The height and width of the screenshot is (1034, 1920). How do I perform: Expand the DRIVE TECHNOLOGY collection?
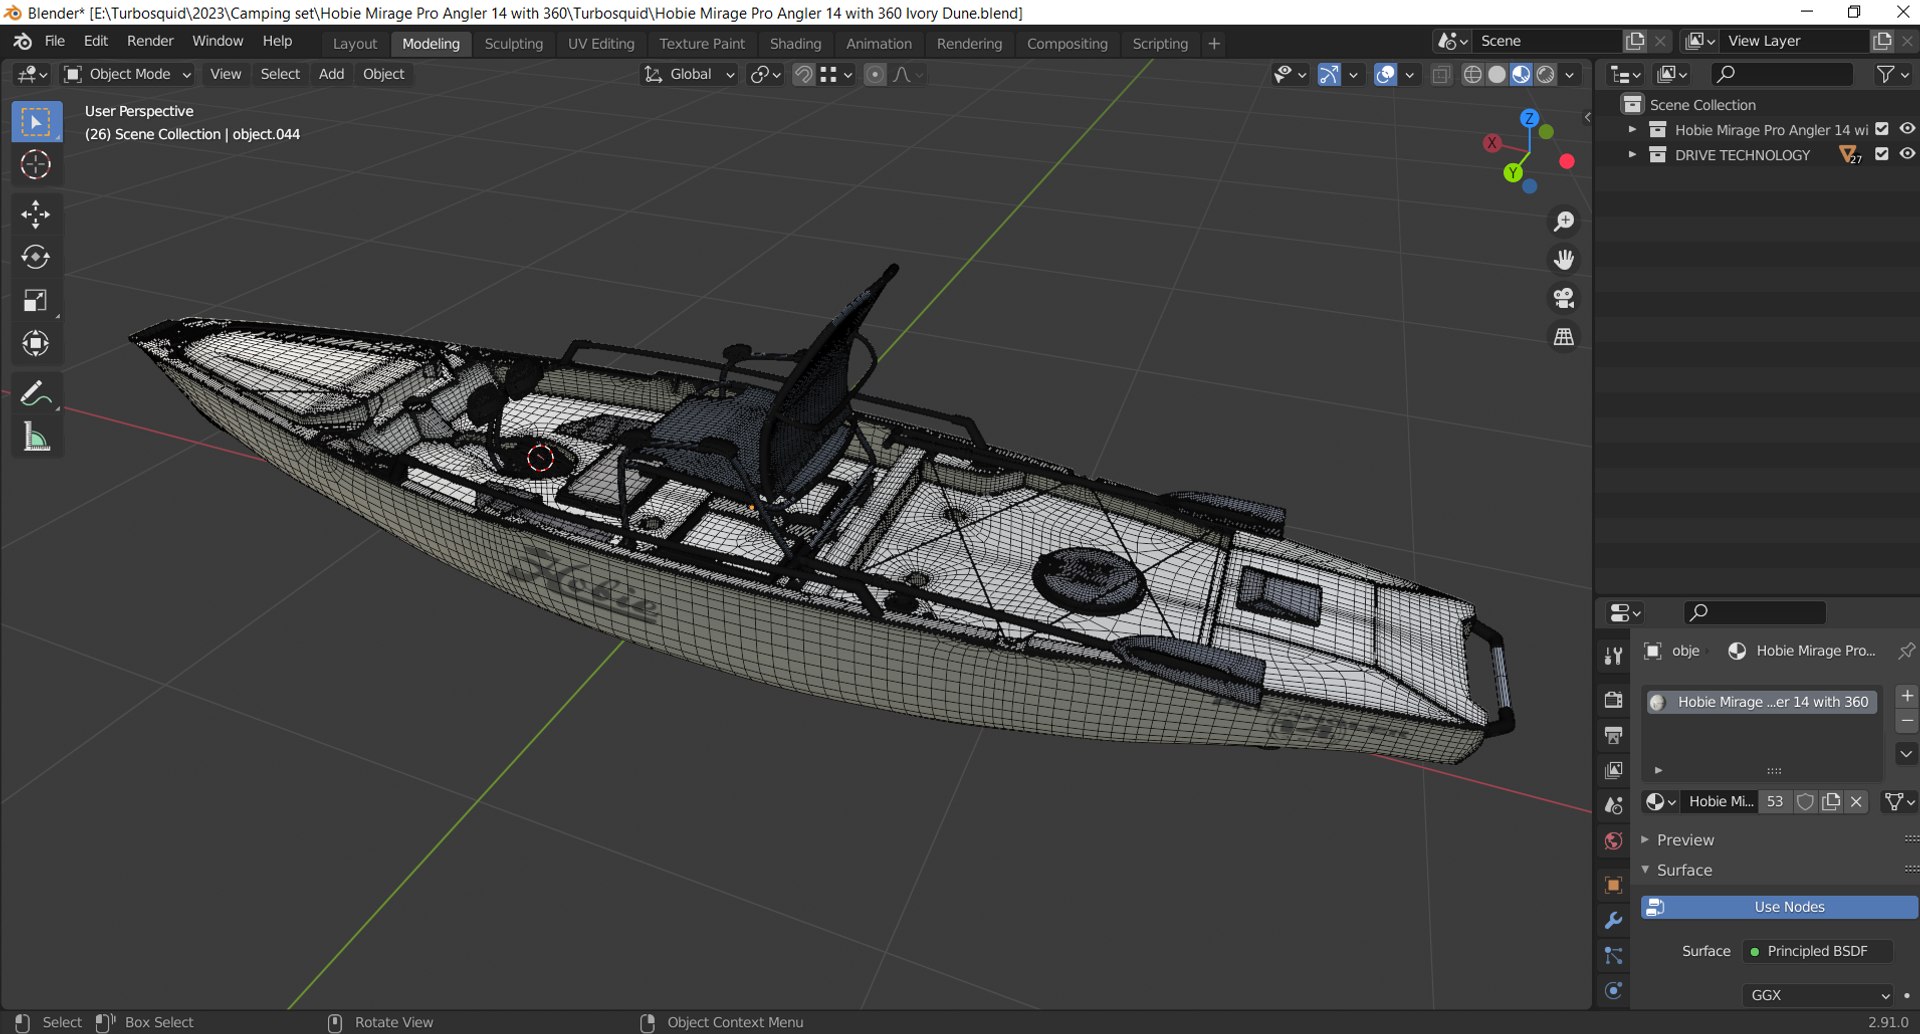pos(1632,155)
